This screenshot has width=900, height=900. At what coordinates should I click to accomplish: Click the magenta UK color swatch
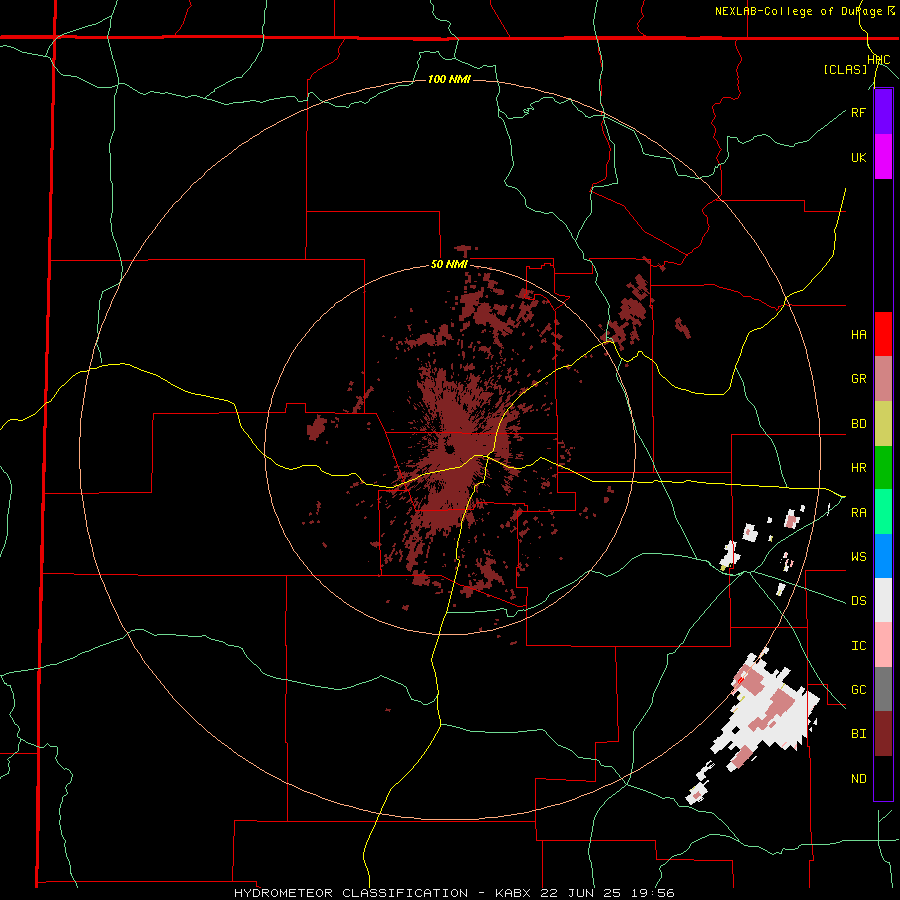click(x=883, y=157)
